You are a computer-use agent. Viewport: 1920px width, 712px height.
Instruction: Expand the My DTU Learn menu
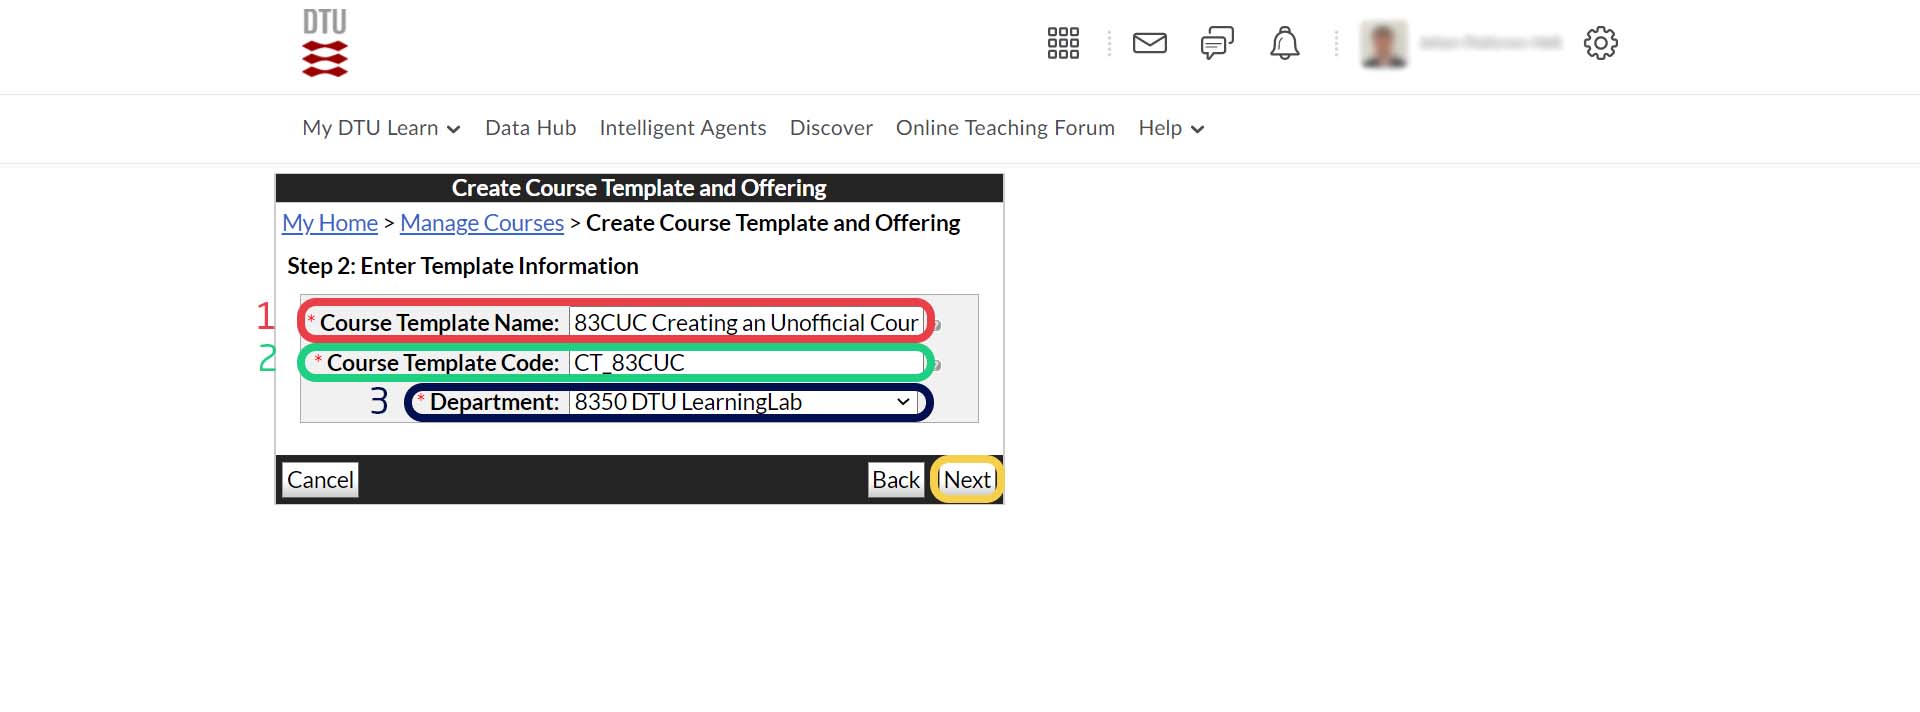(x=381, y=128)
